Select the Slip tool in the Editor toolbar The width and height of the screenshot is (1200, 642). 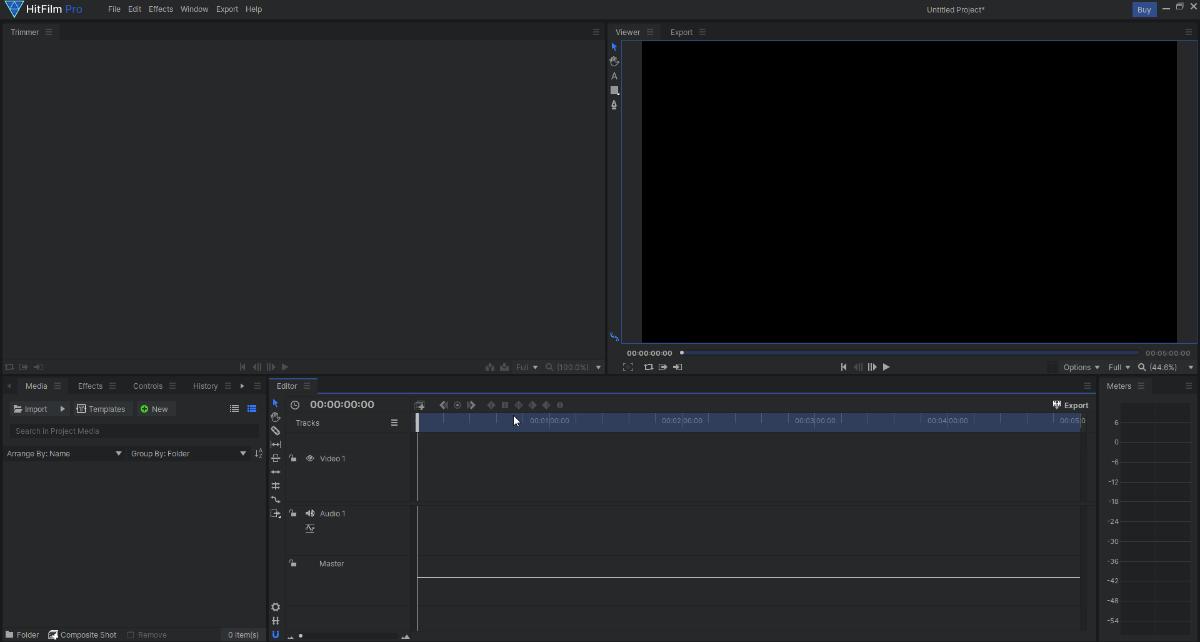click(x=275, y=444)
